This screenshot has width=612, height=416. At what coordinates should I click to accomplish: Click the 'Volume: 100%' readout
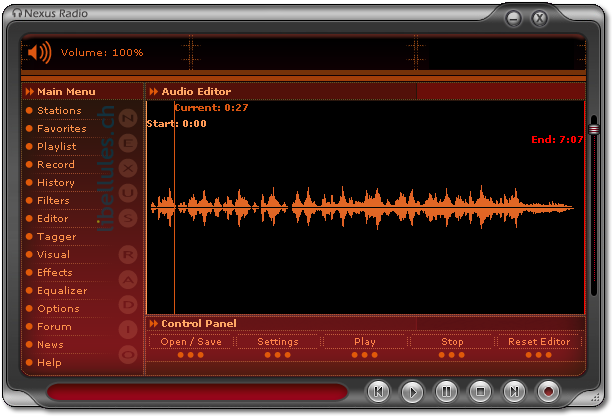coord(102,53)
